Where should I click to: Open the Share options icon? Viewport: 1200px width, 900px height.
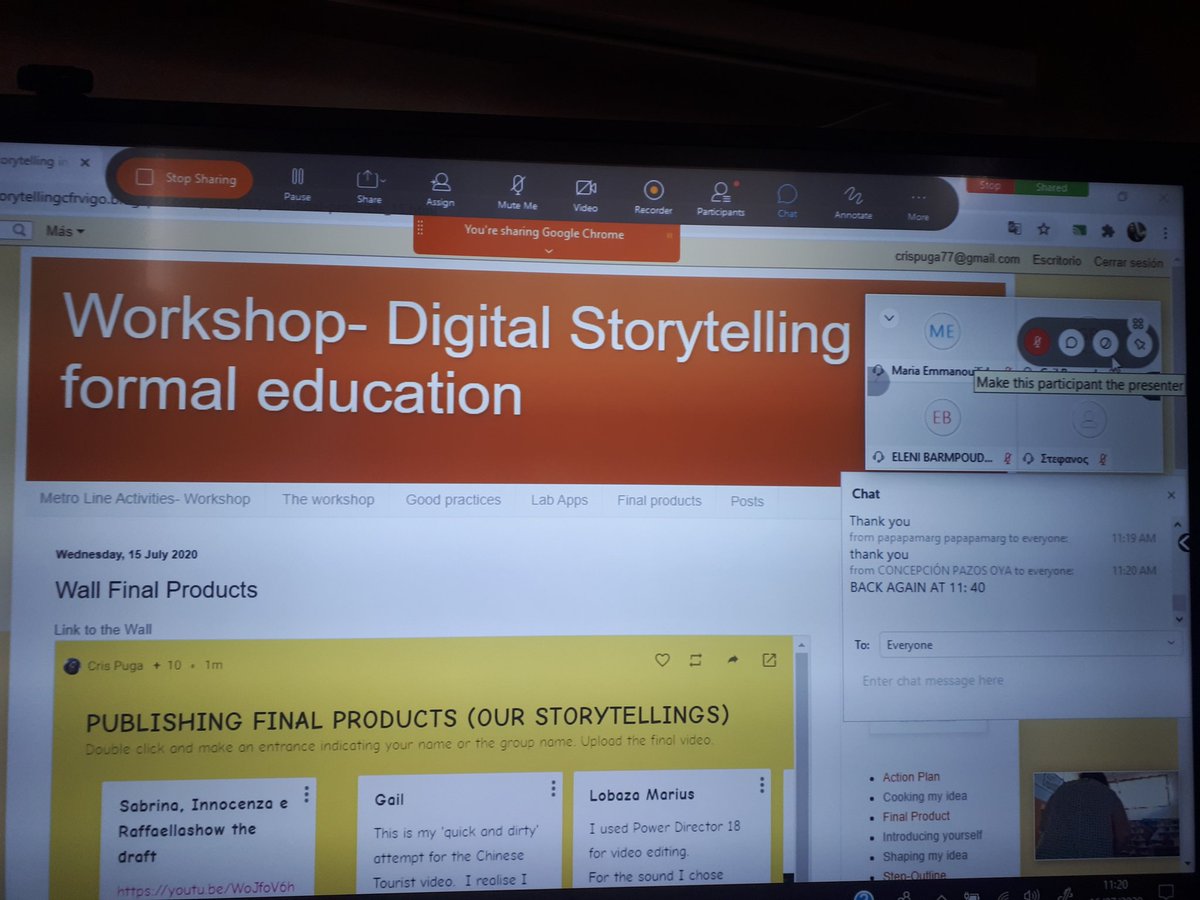370,185
